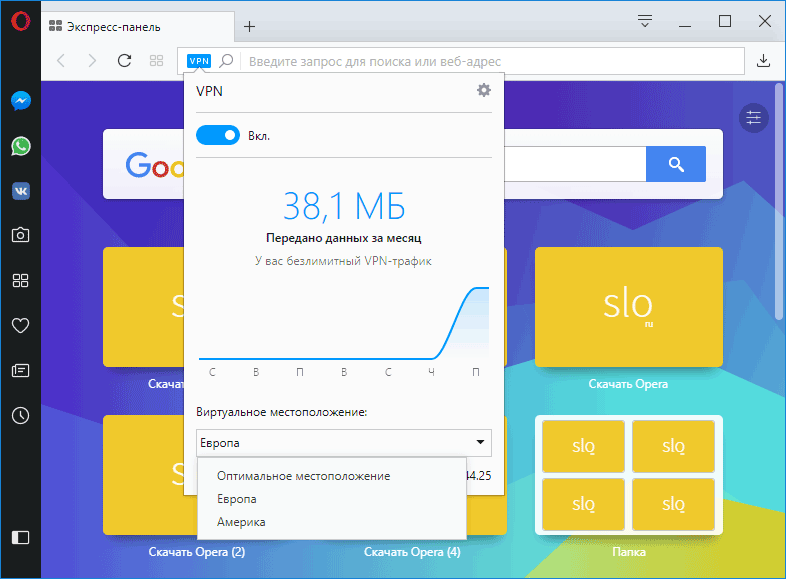
Task: Open Speed Dial from the sidebar grid icon
Action: [21, 280]
